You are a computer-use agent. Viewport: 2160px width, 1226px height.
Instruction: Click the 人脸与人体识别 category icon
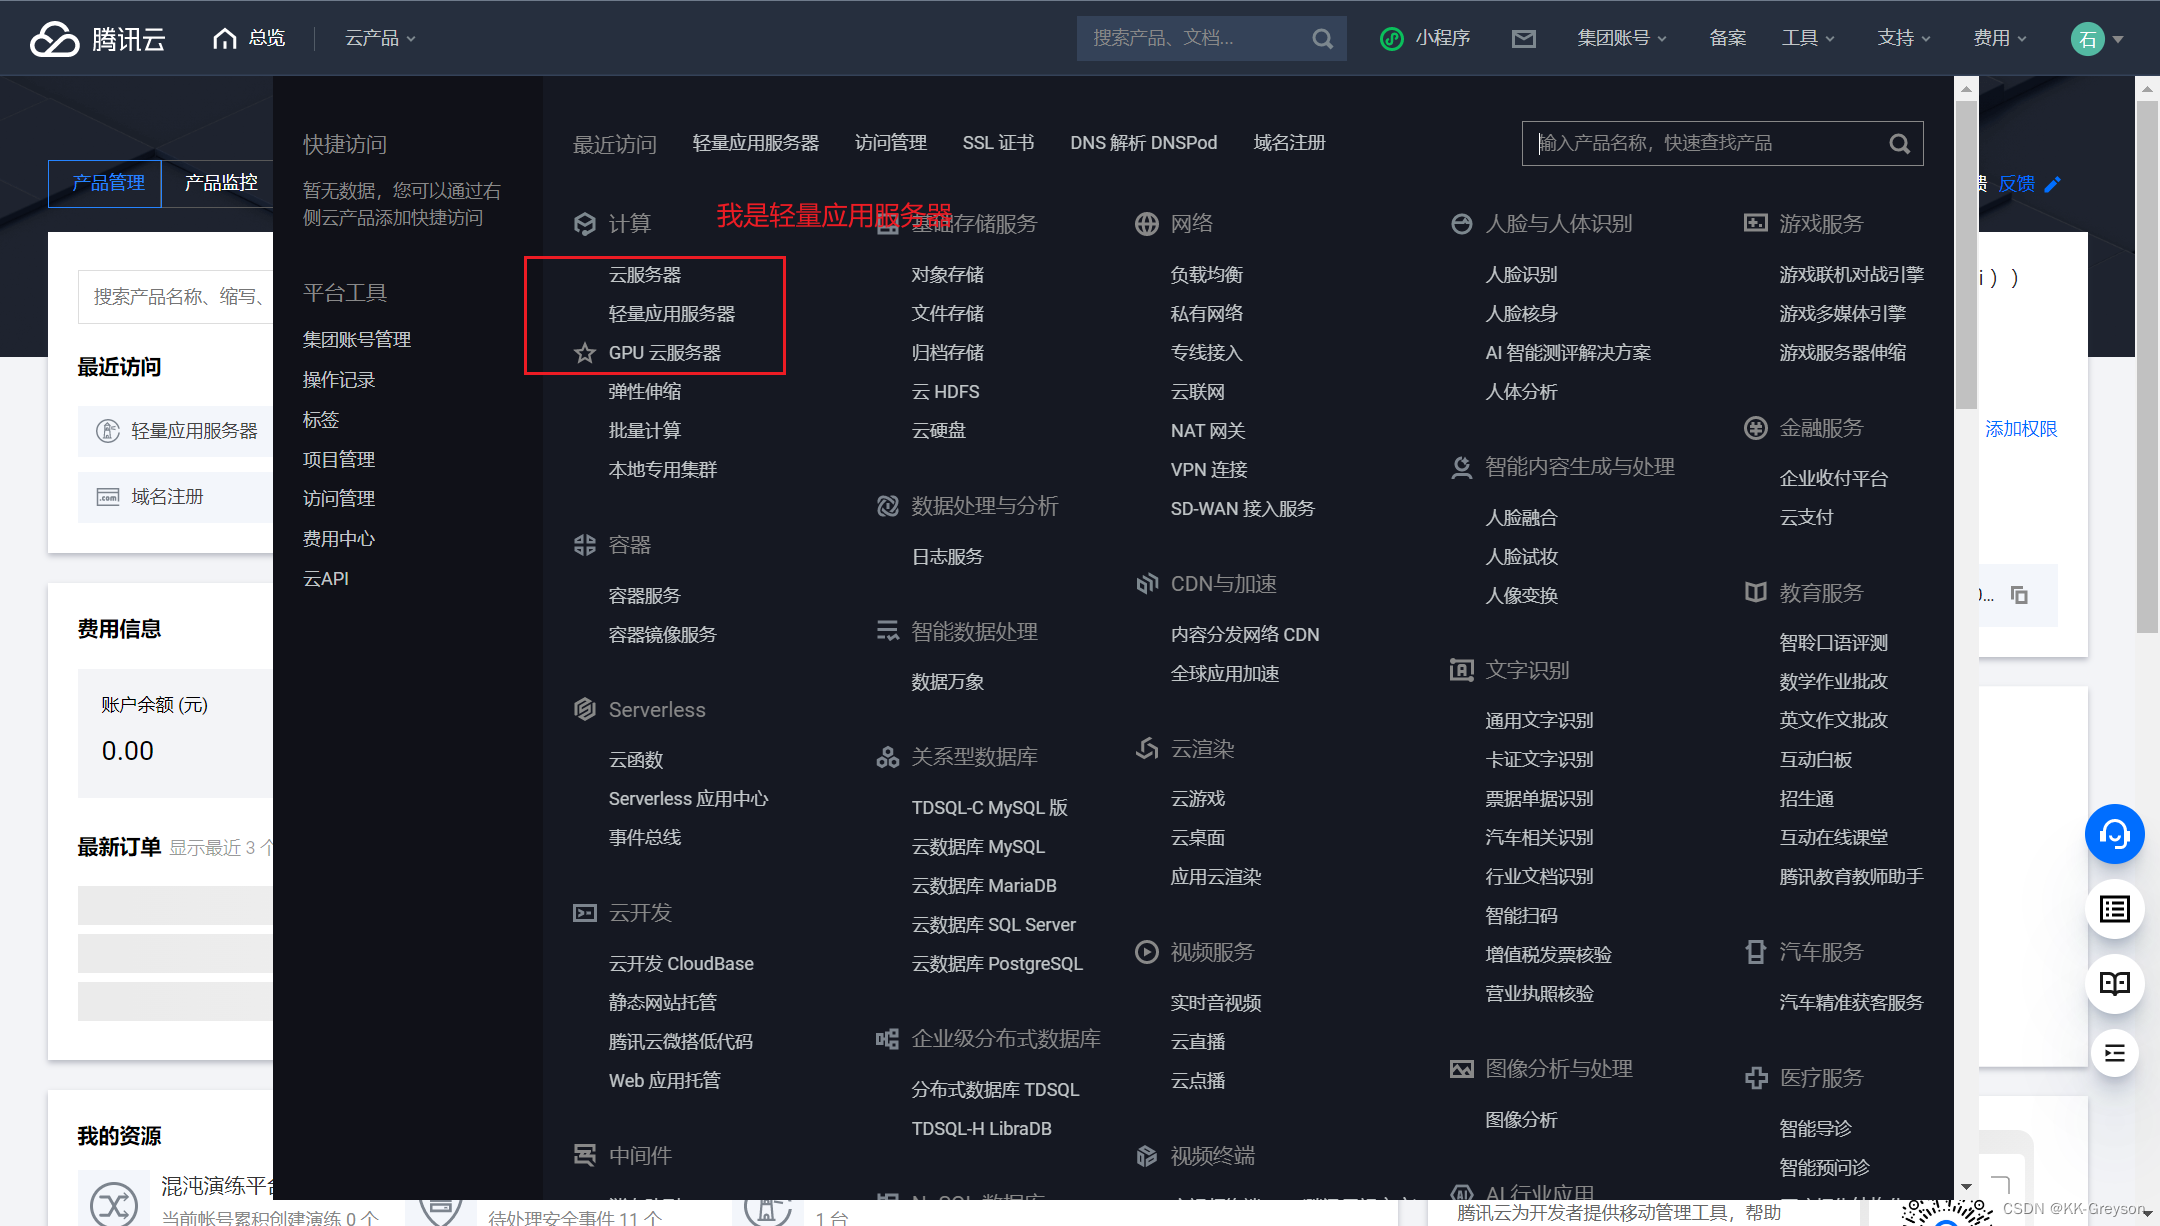[x=1461, y=223]
